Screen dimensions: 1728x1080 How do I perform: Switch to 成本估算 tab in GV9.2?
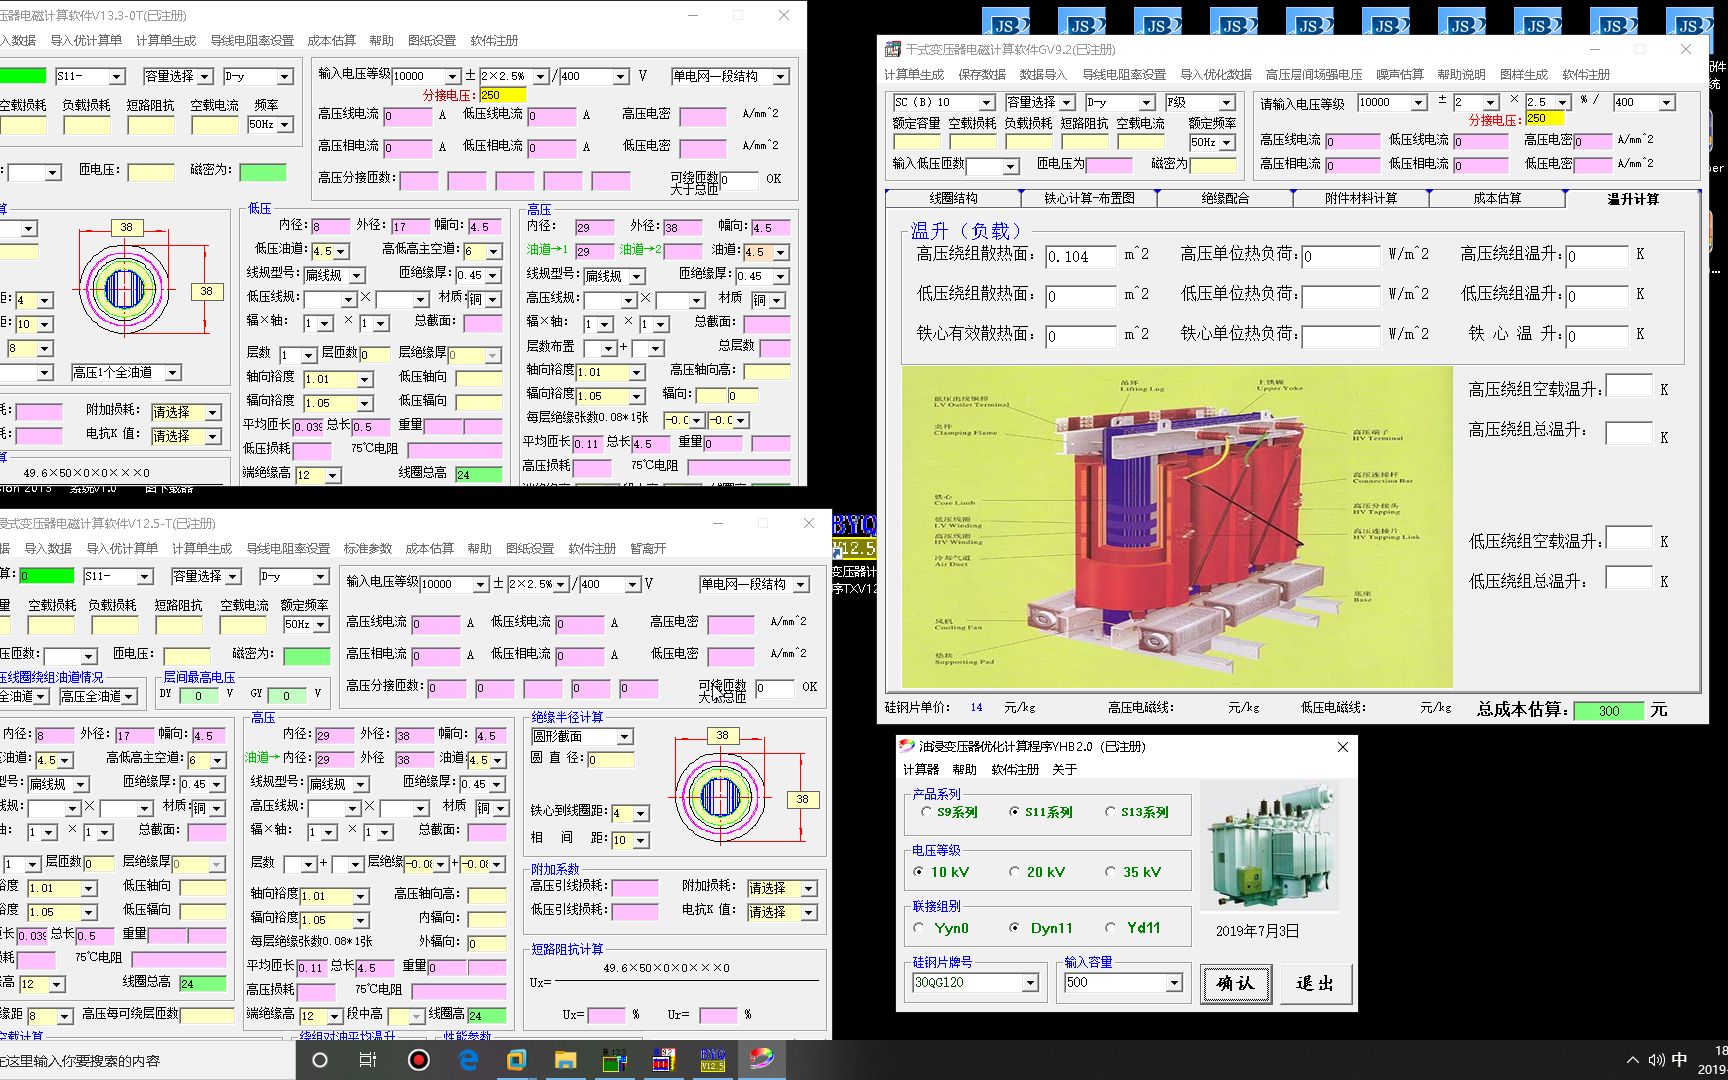[x=1497, y=198]
